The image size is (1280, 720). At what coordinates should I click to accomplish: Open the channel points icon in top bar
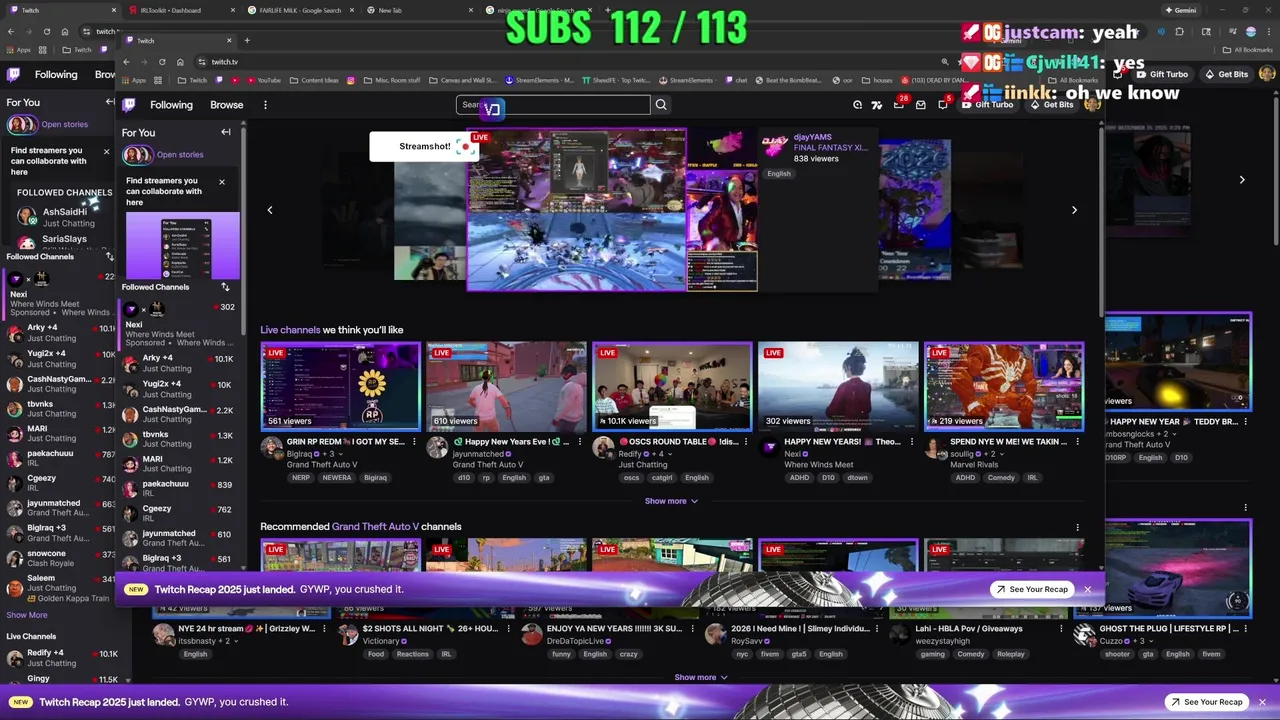857,105
